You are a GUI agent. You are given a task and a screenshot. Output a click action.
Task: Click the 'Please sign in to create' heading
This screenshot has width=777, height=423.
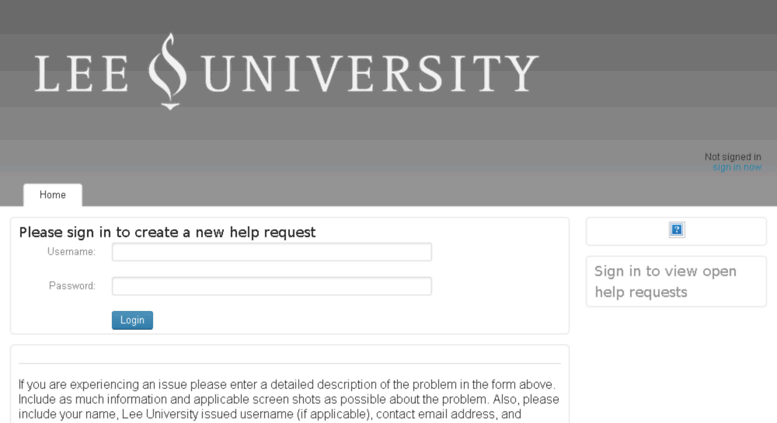[x=167, y=232]
